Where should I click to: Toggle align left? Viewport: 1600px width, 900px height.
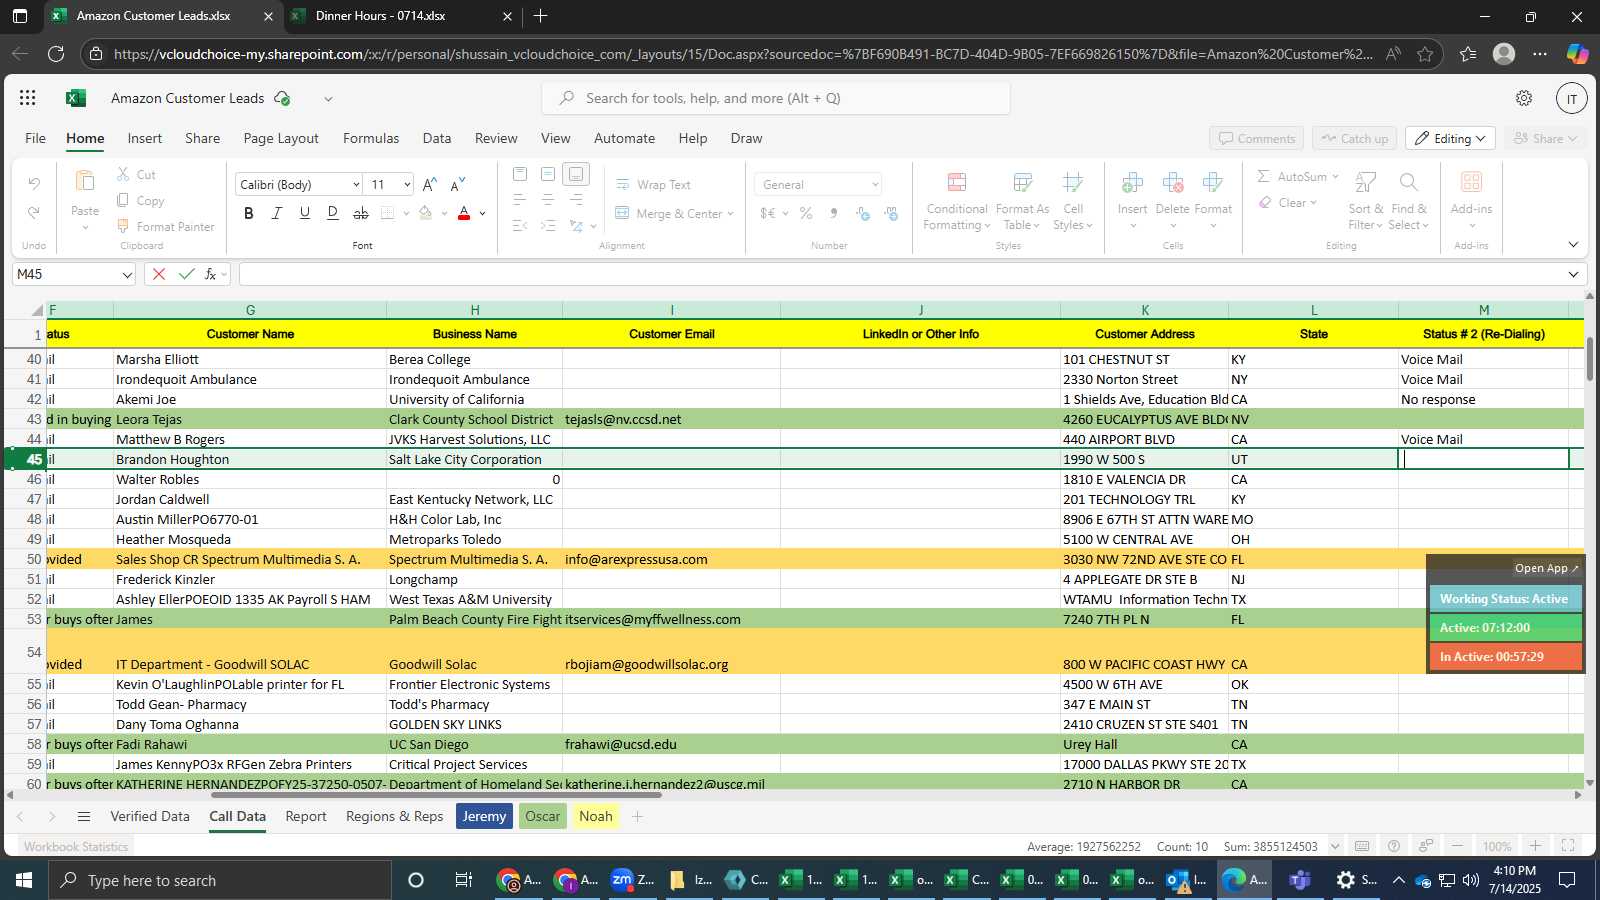tap(520, 200)
